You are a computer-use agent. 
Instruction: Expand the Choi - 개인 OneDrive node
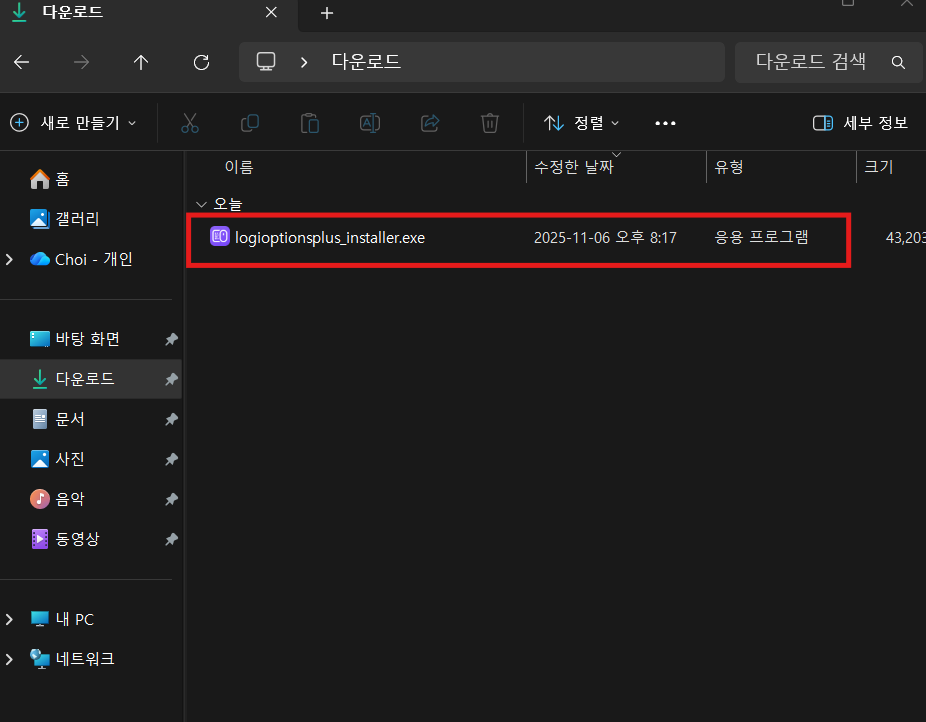coord(10,259)
